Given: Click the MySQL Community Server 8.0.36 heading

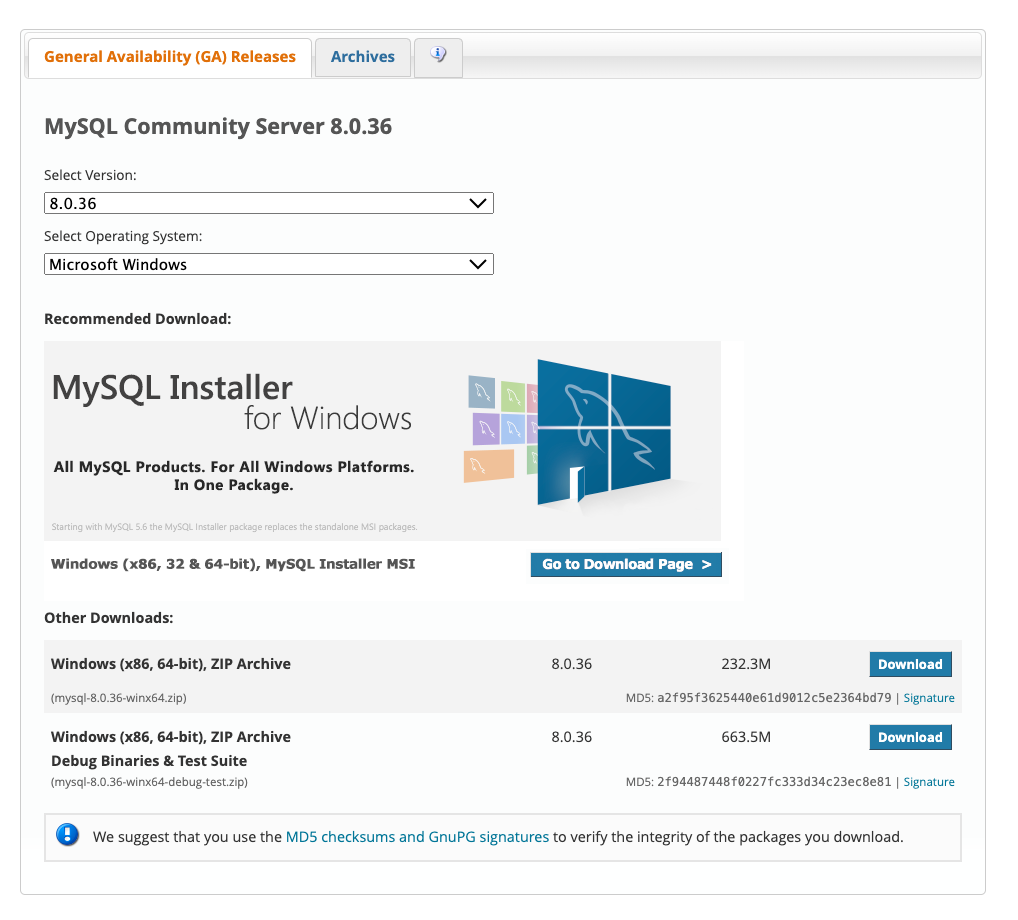Looking at the screenshot, I should pyautogui.click(x=218, y=127).
